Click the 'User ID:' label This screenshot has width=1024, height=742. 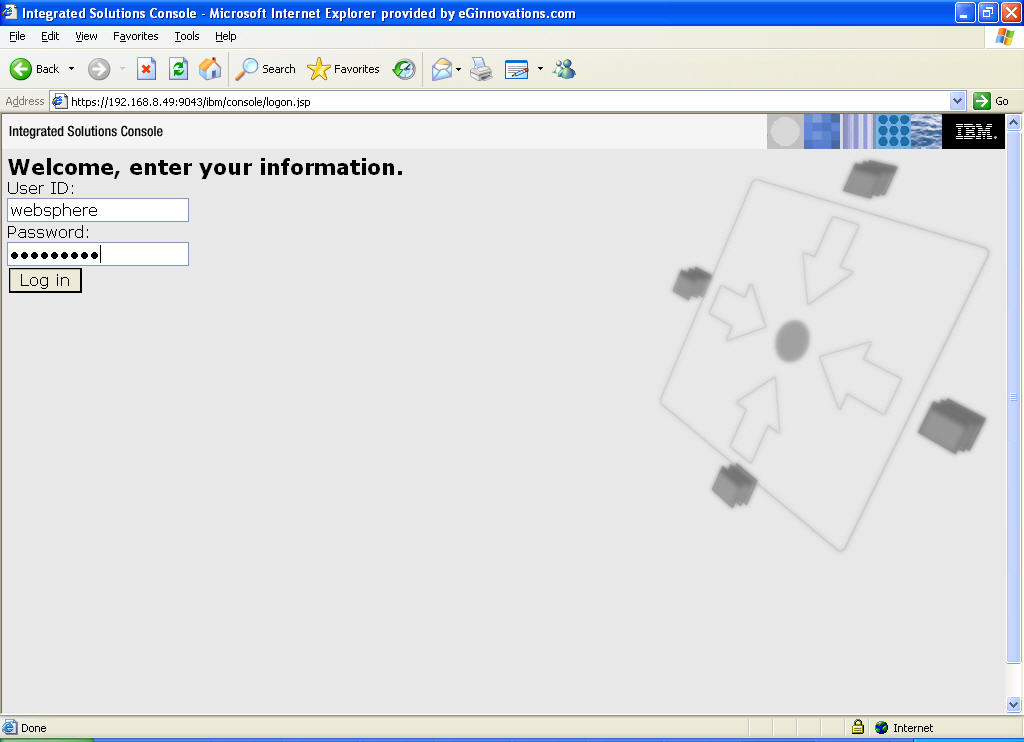point(40,188)
